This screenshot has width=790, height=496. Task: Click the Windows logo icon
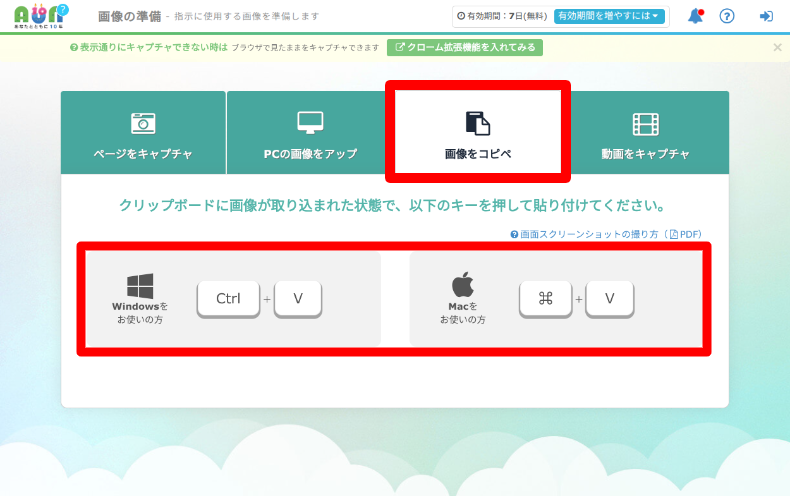click(x=140, y=286)
